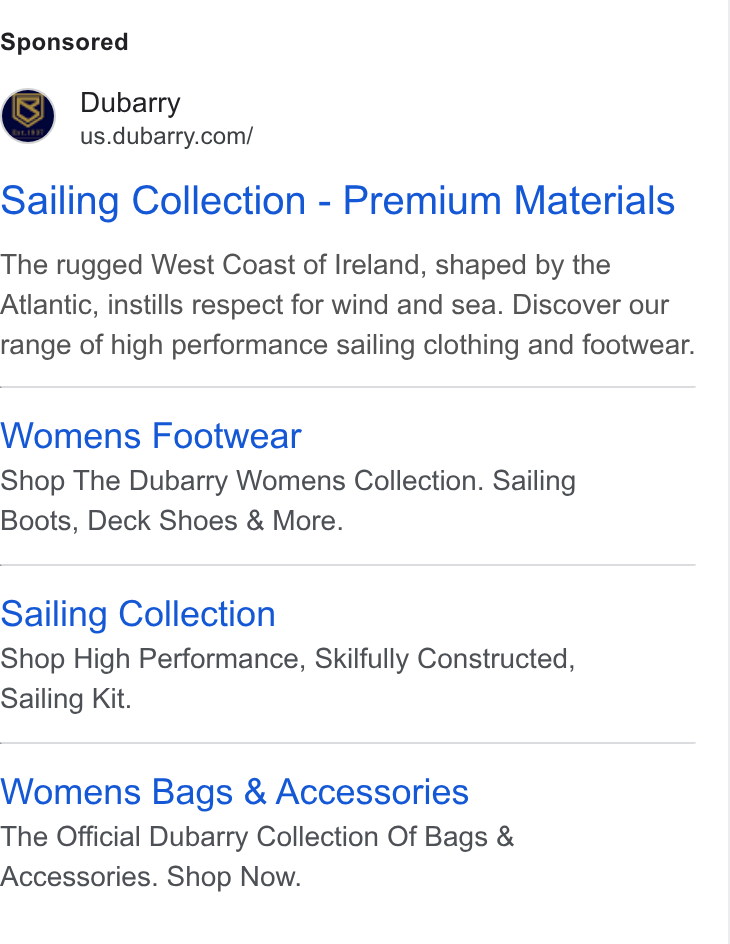Click the Sponsored label
Viewport: 730px width, 944px height.
click(x=64, y=42)
